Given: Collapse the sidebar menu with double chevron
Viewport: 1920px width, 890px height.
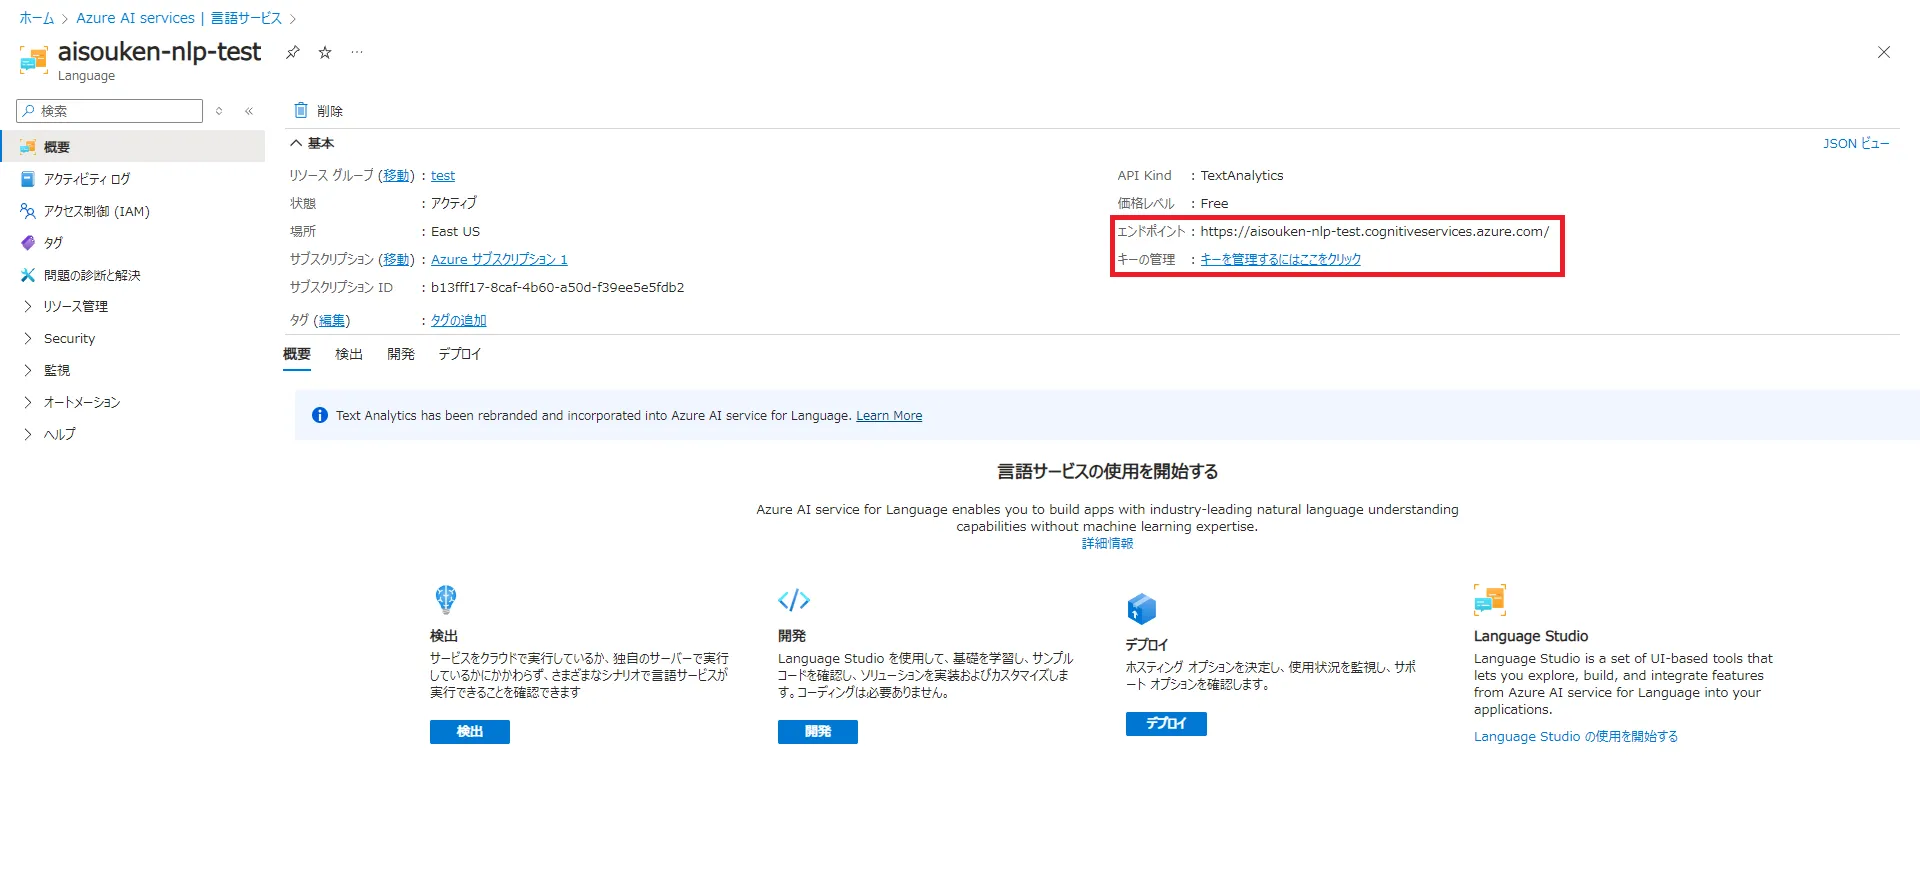Looking at the screenshot, I should point(249,111).
